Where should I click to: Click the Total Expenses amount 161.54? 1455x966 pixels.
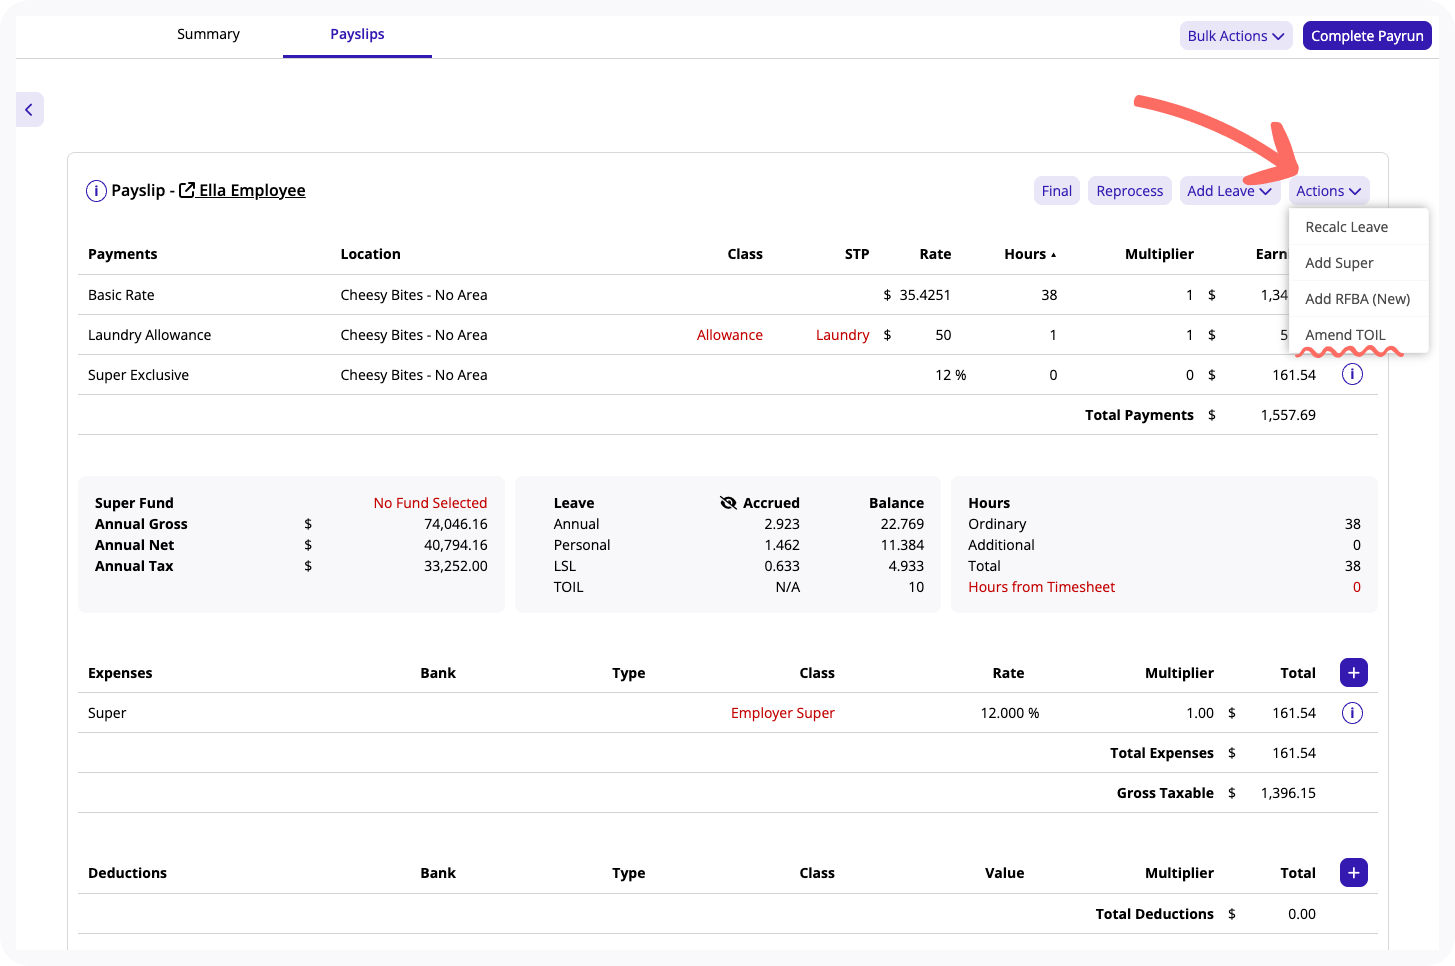[x=1294, y=753]
